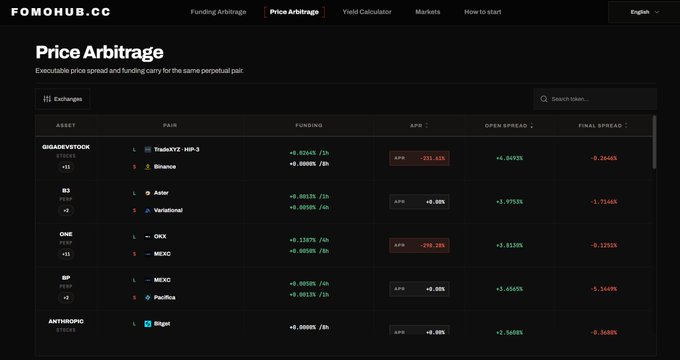The height and width of the screenshot is (360, 680).
Task: Select the +3.6565% open spread value
Action: click(x=509, y=289)
